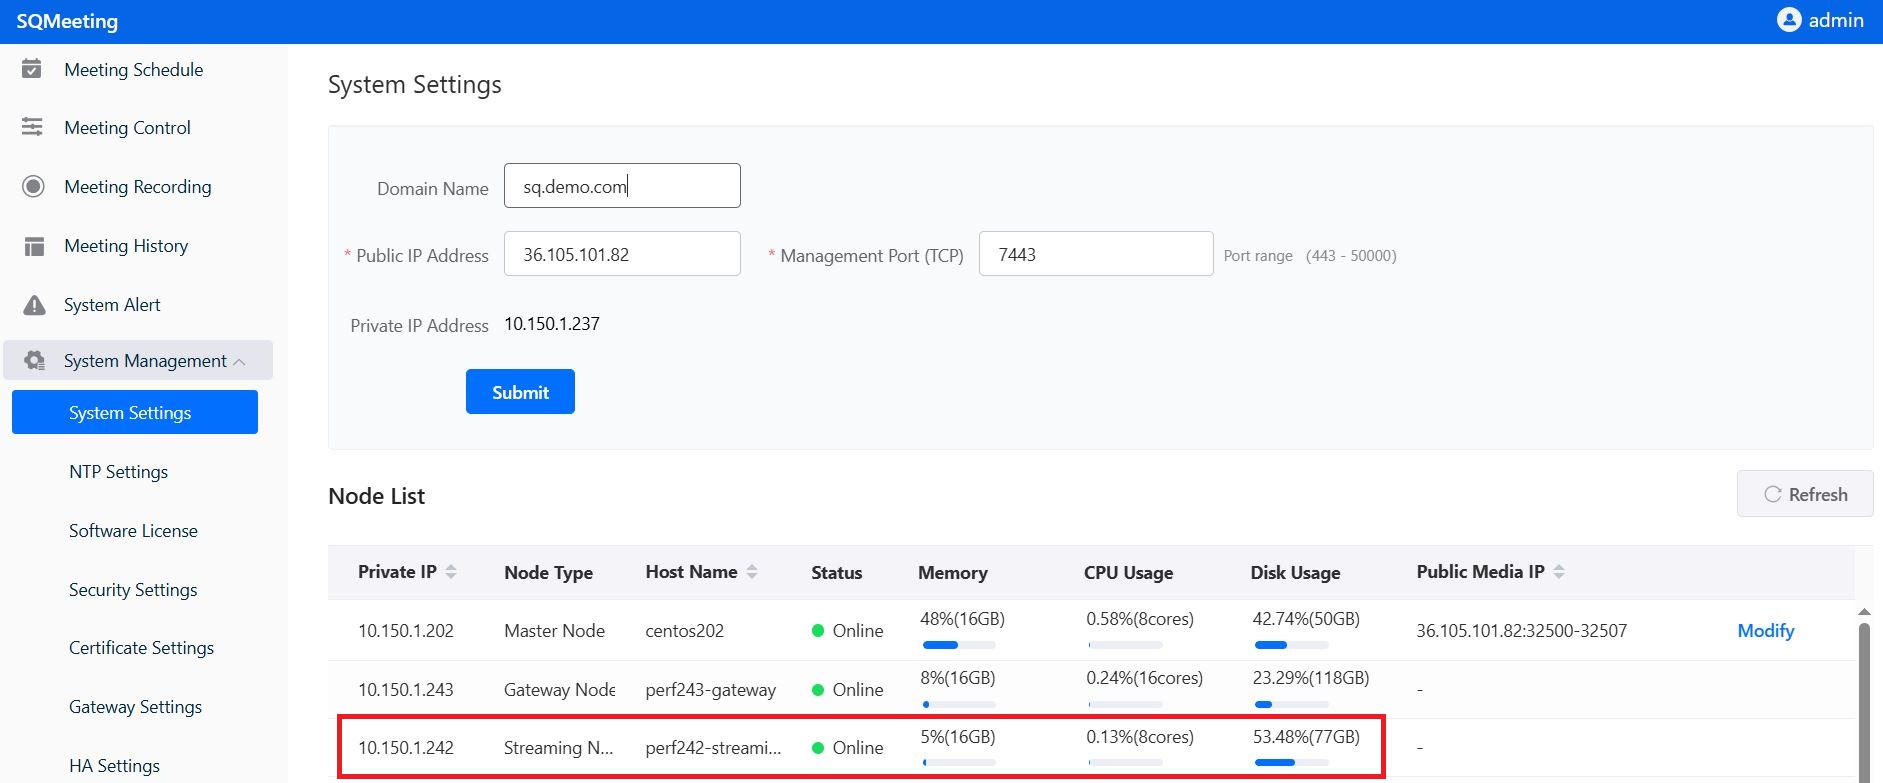Focus the Domain Name input field
The image size is (1883, 783).
click(x=622, y=186)
